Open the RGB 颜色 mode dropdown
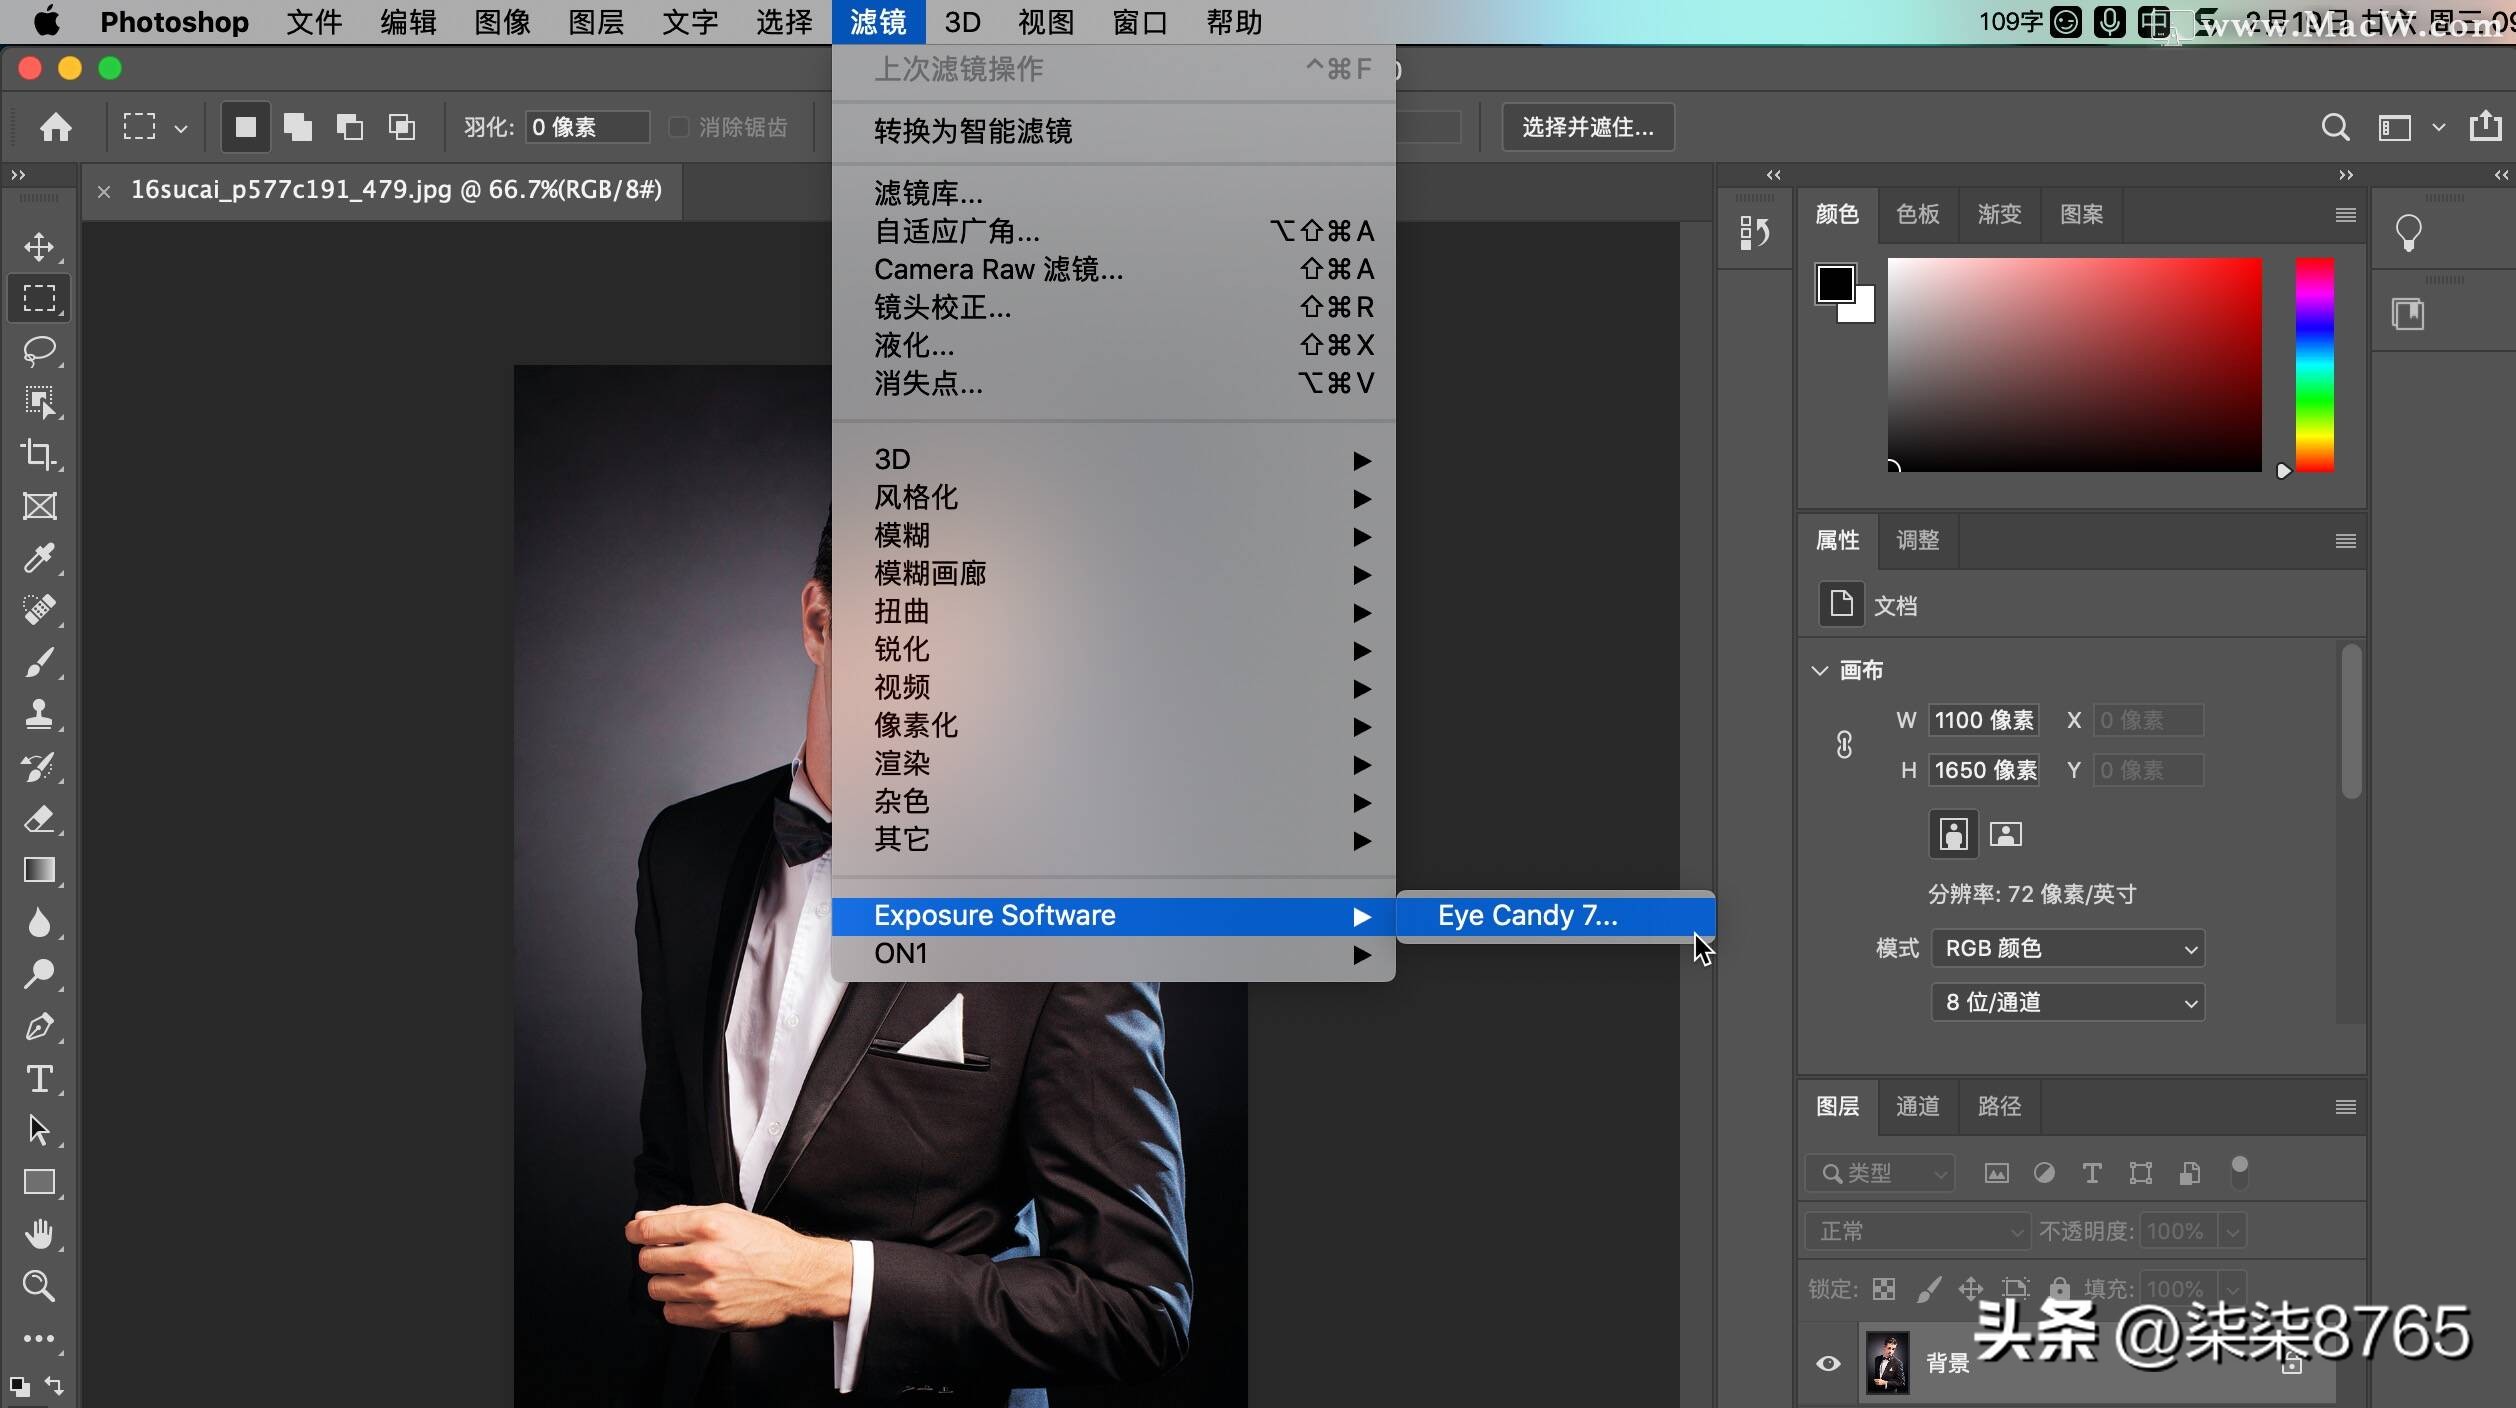The height and width of the screenshot is (1408, 2516). pyautogui.click(x=2067, y=948)
